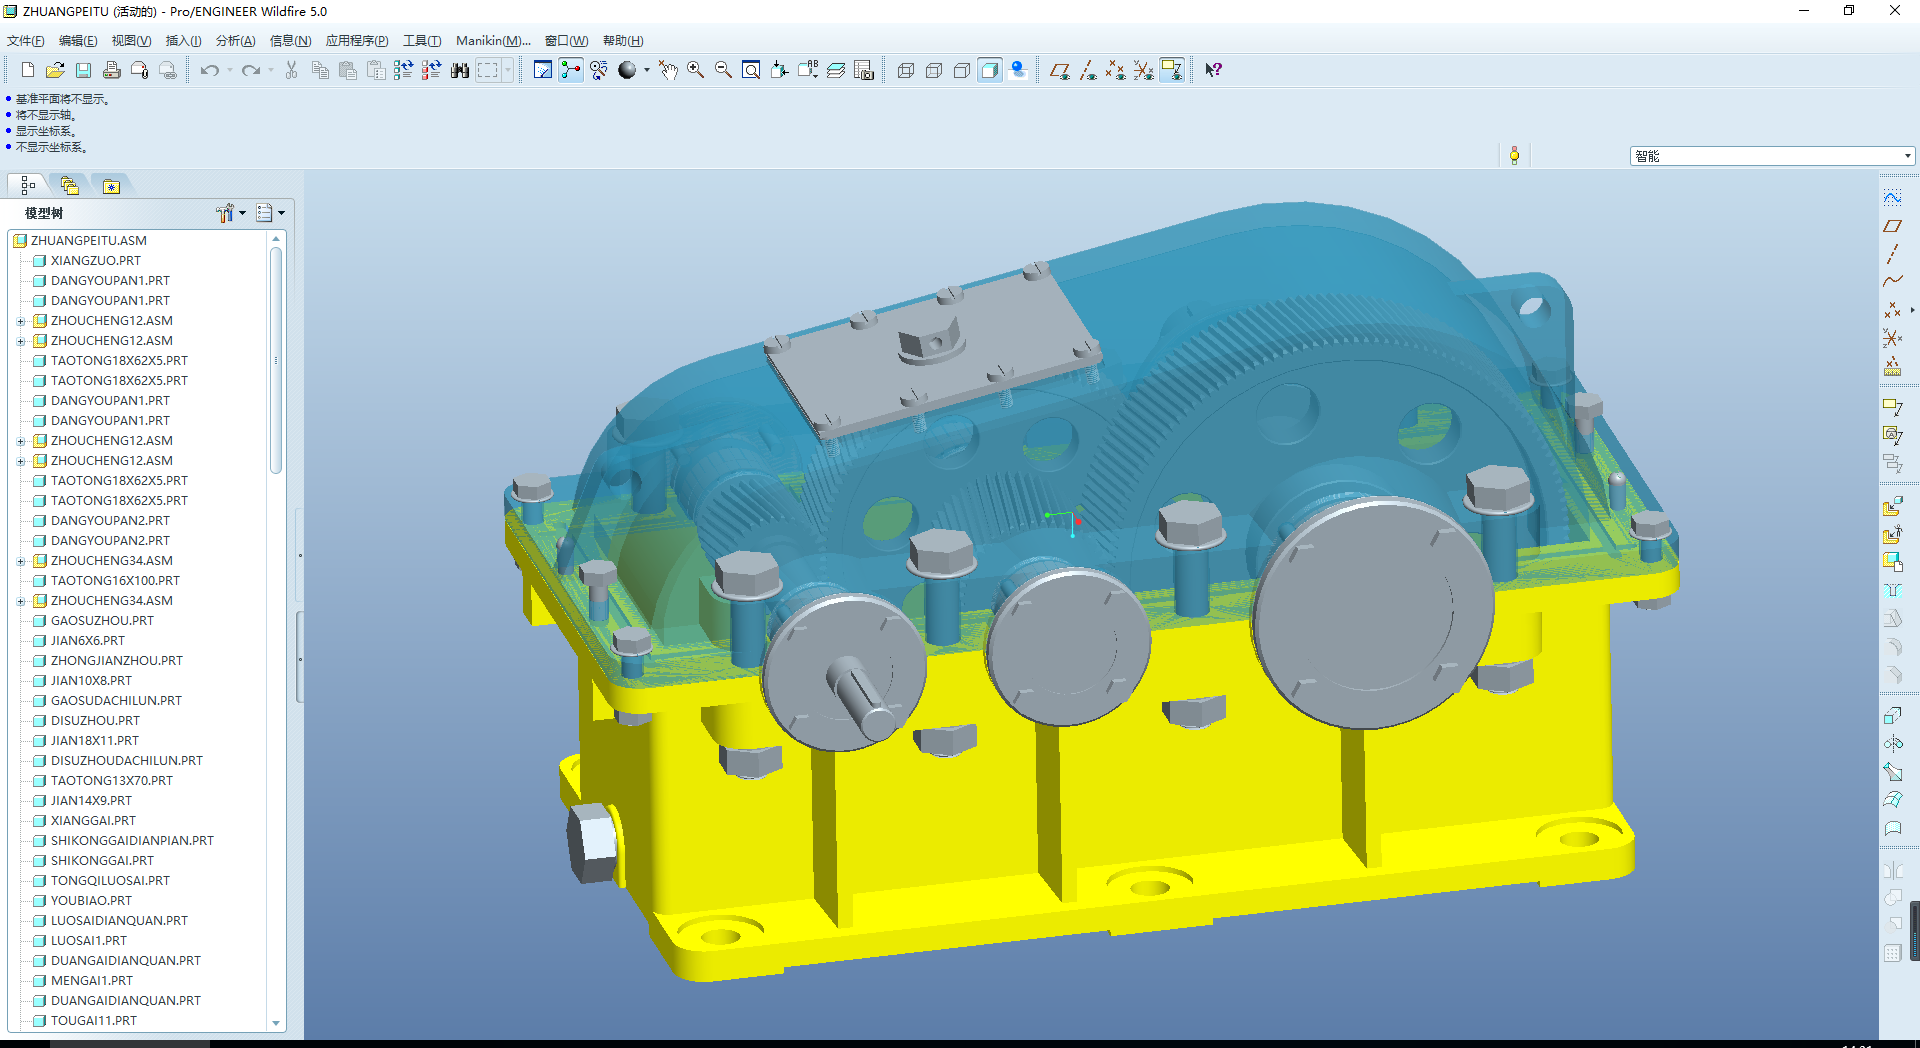Click the appearance gallery sphere icon
This screenshot has width=1920, height=1048.
tap(627, 70)
